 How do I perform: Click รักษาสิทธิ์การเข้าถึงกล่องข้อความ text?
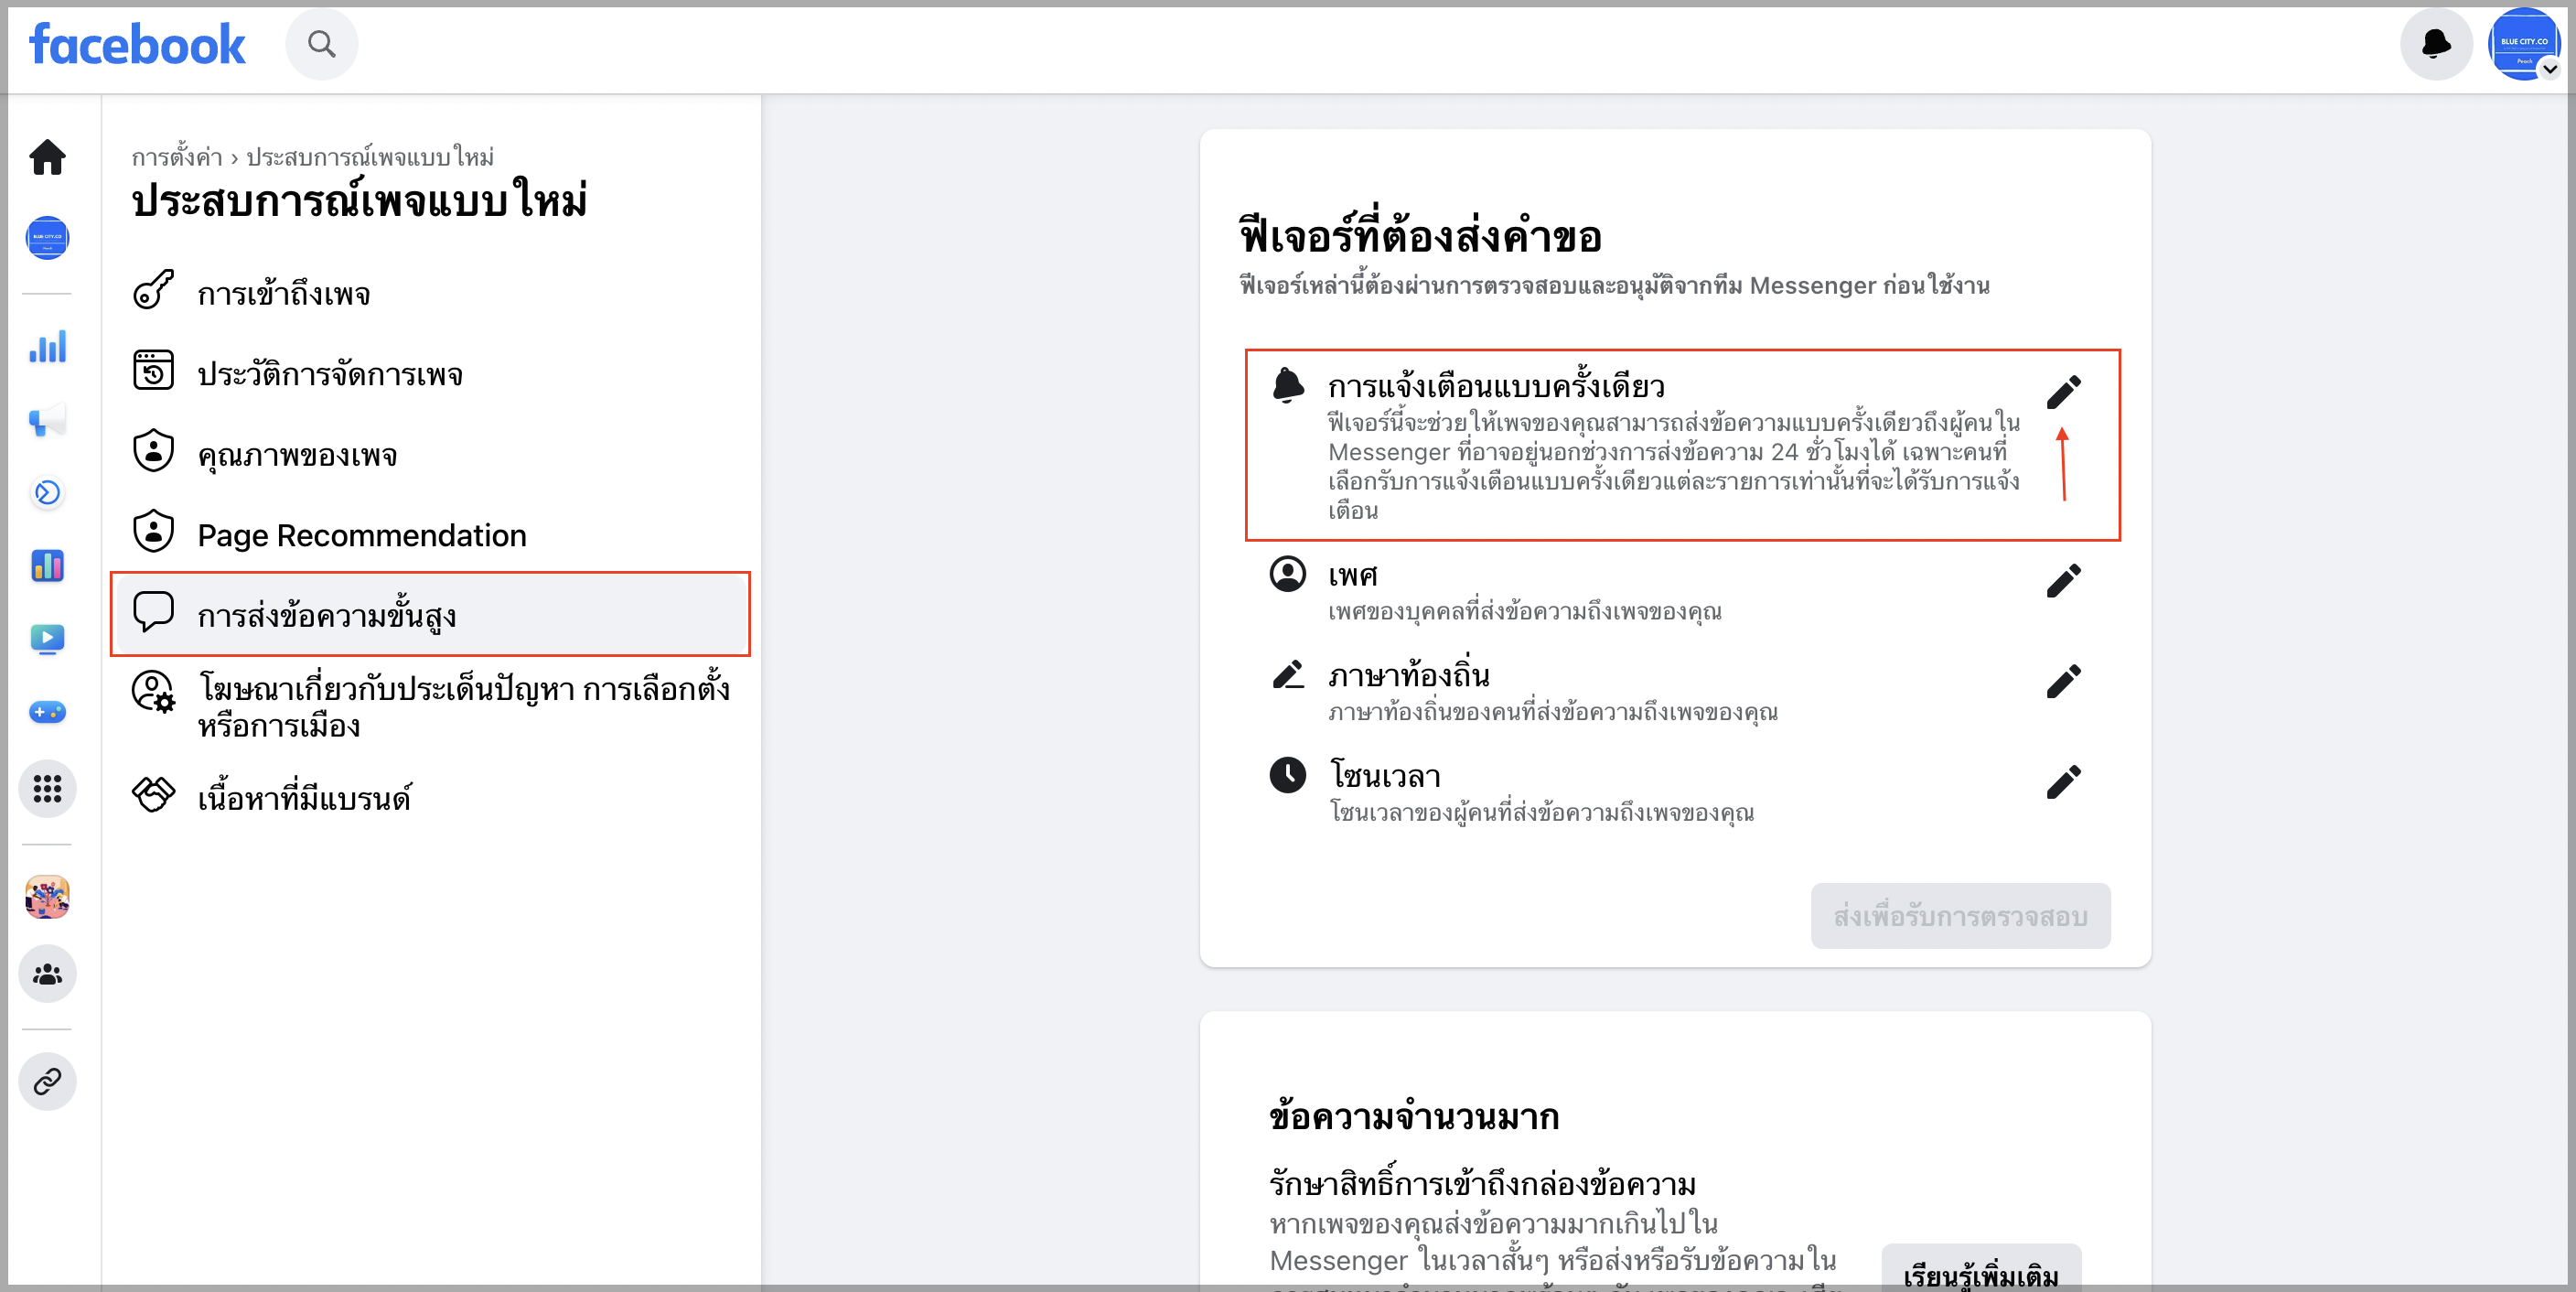[x=1482, y=1184]
